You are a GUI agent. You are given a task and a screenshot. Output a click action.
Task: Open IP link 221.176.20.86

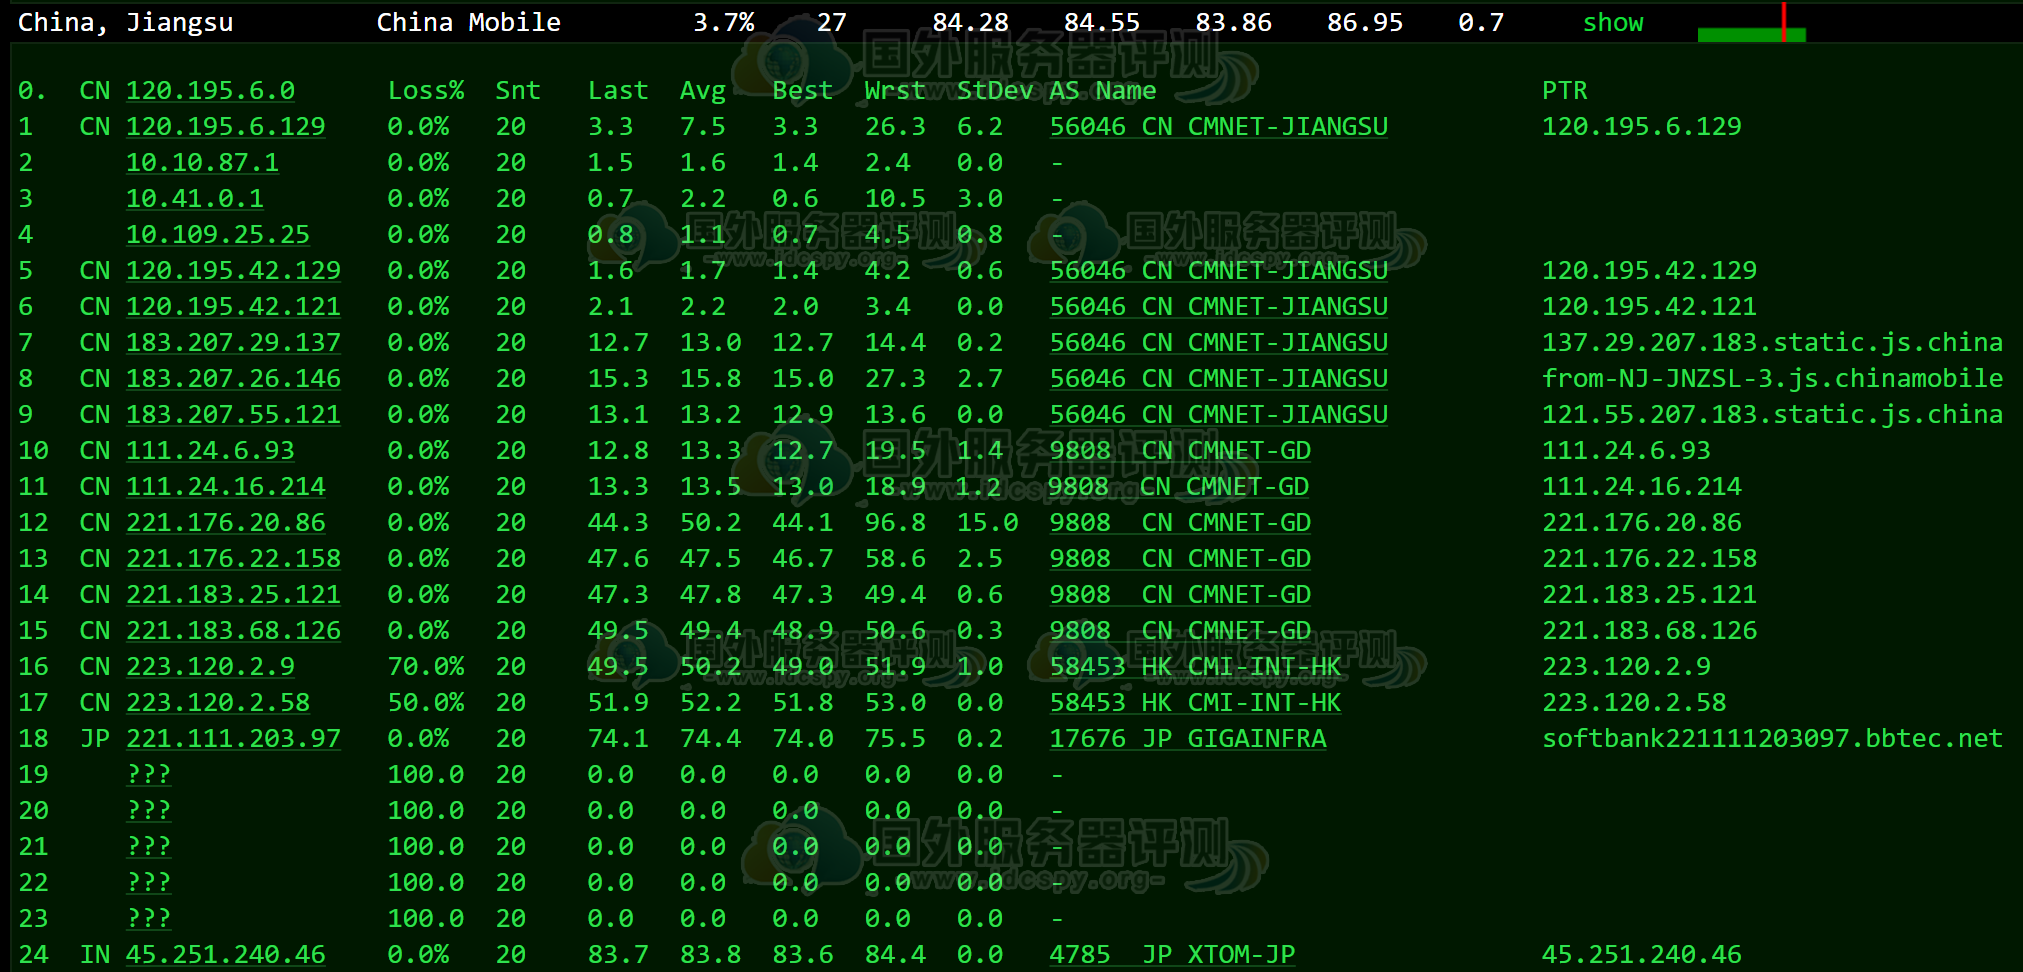pos(225,522)
